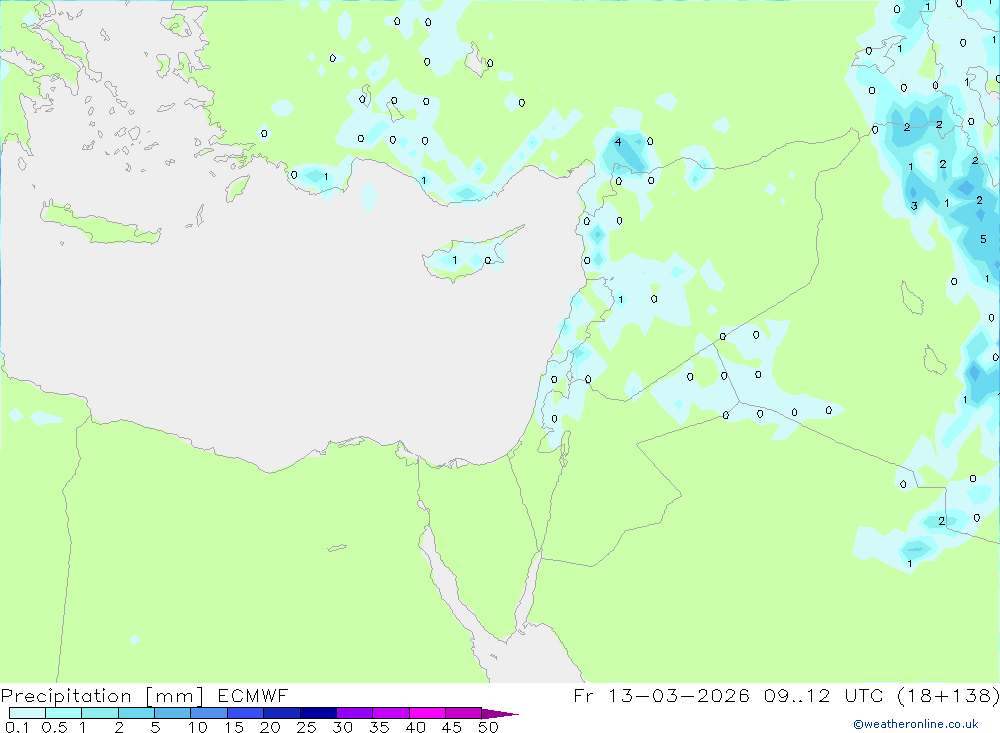Click the '0.1' legend scale label
This screenshot has height=733, width=1000.
pos(17,727)
